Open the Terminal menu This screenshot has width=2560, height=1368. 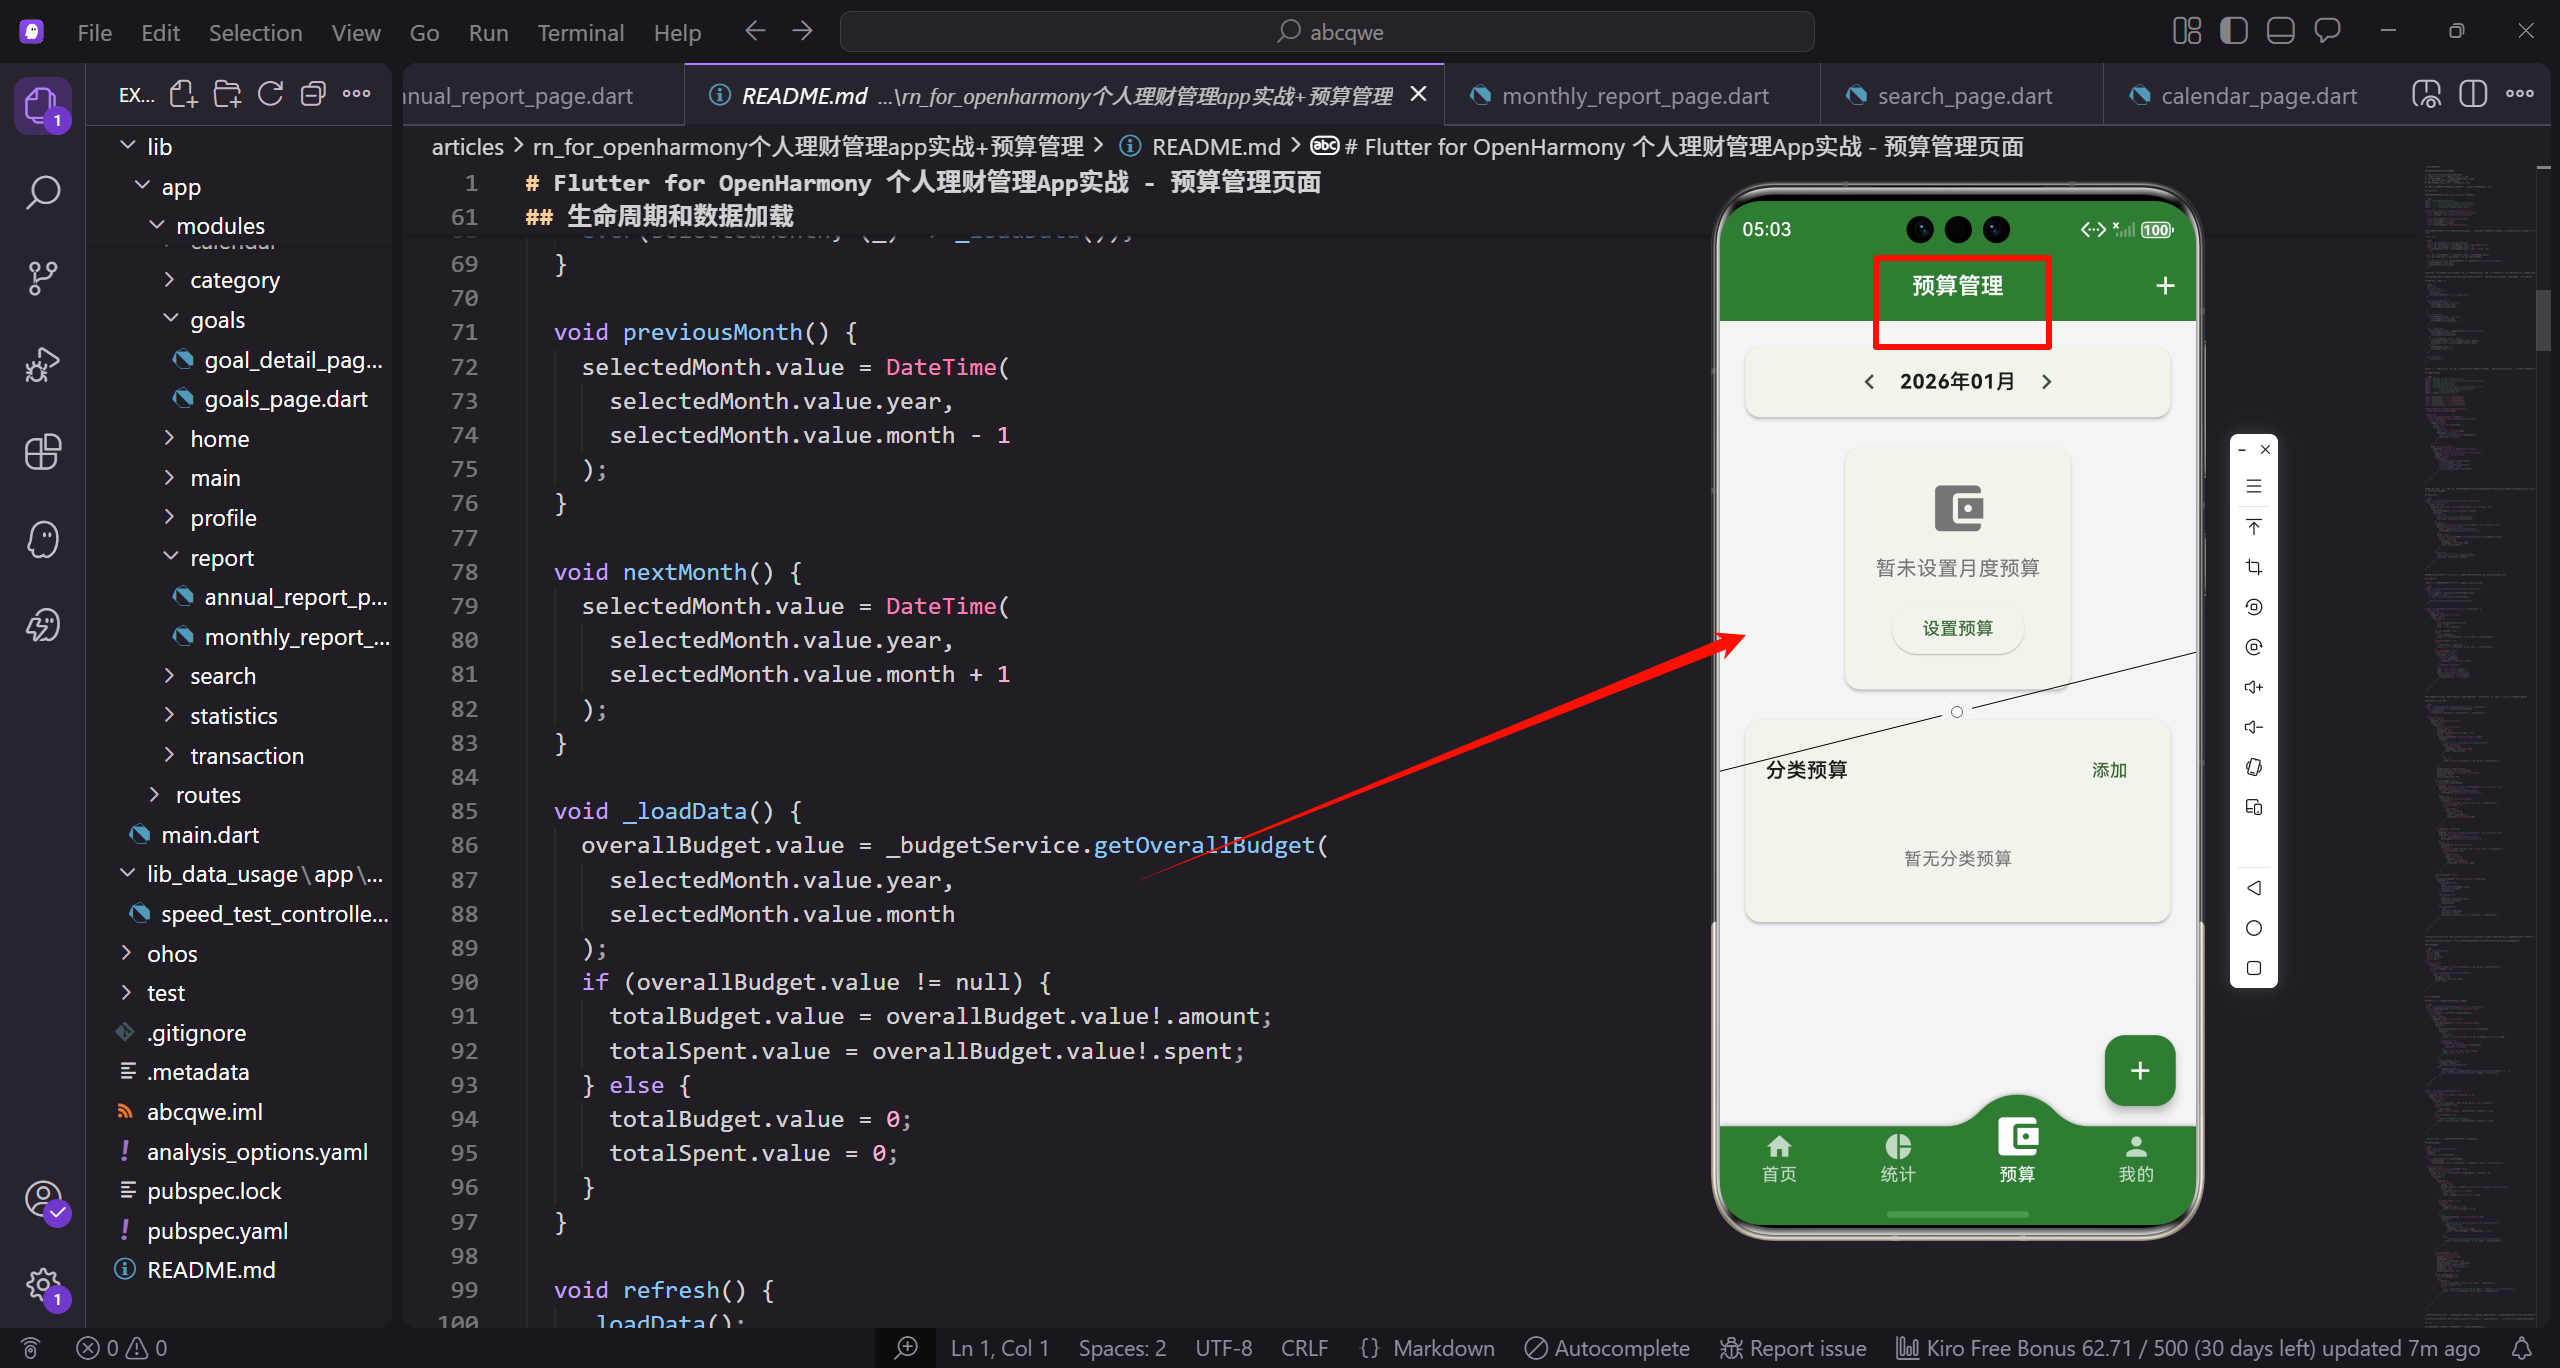tap(580, 32)
